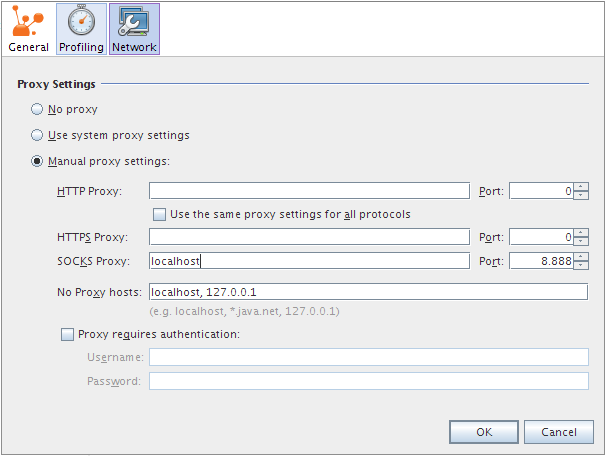The image size is (605, 456).
Task: Increase the SOCKS Proxy port value
Action: (x=581, y=257)
